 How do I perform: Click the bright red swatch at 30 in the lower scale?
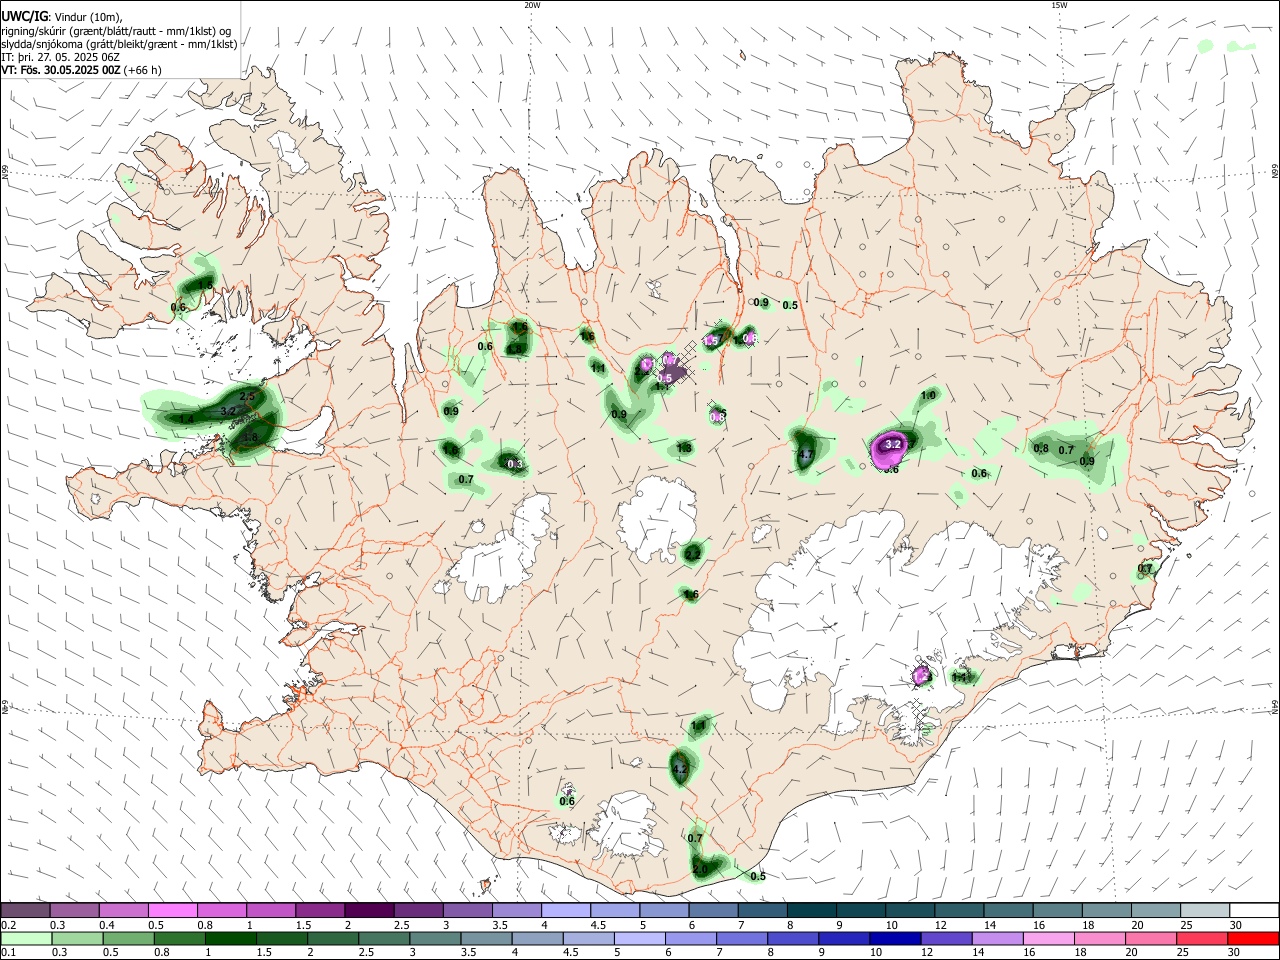(x=1253, y=938)
